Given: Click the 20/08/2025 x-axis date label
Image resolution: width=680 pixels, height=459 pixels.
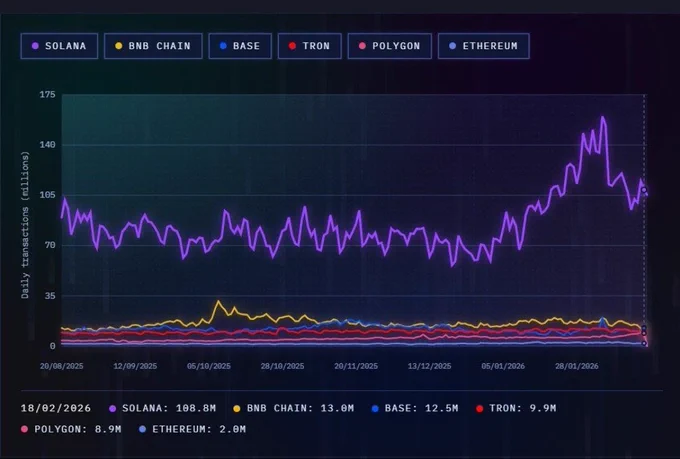Looking at the screenshot, I should tap(62, 366).
